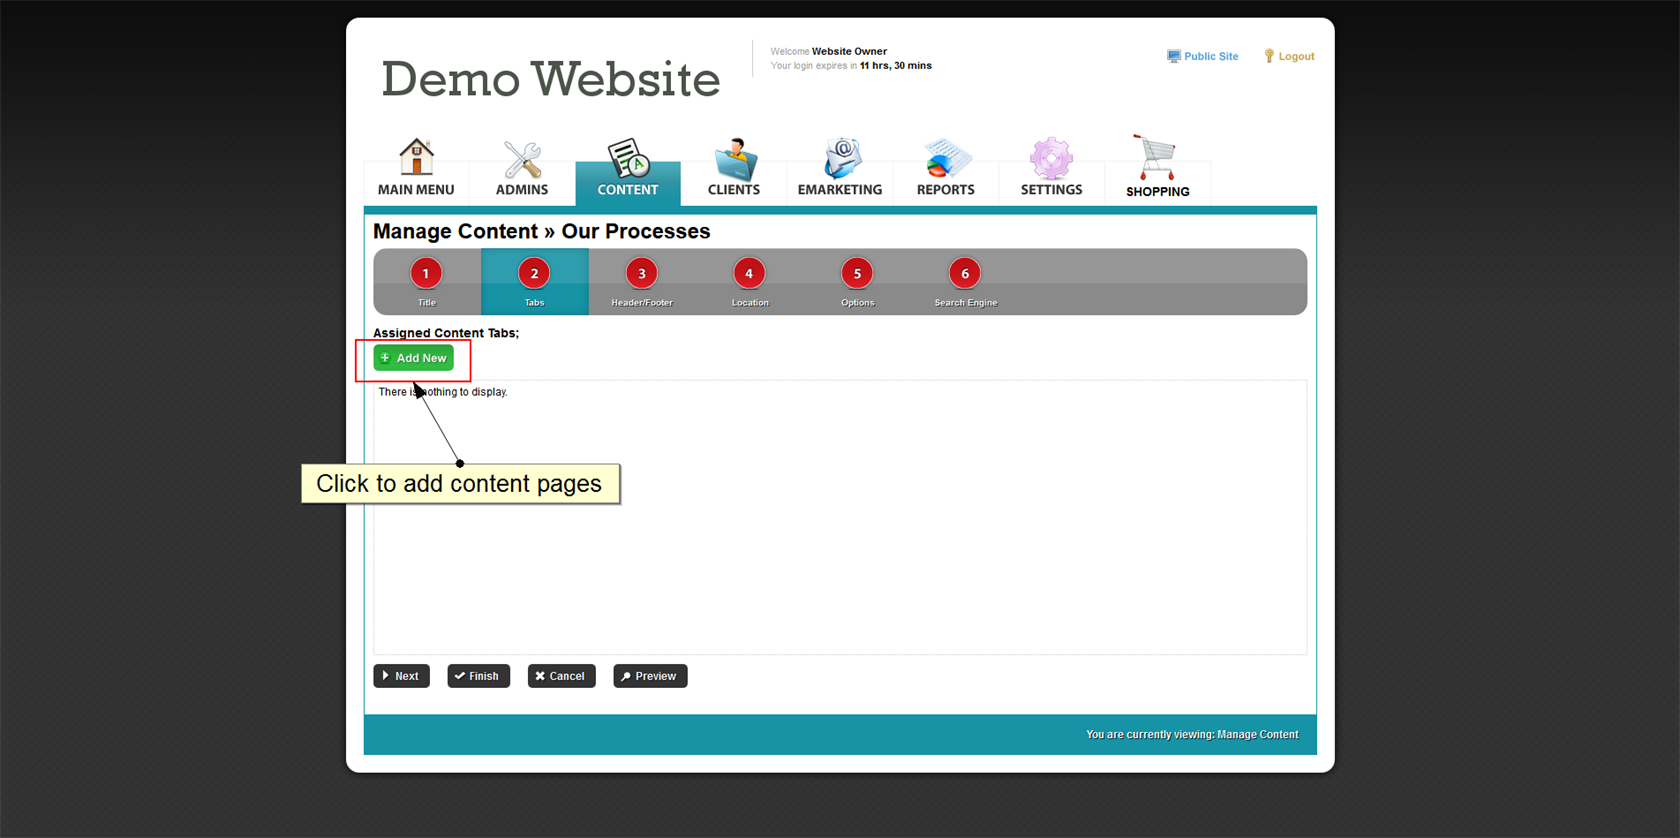Cancel the content editing
The image size is (1680, 838).
pyautogui.click(x=561, y=676)
